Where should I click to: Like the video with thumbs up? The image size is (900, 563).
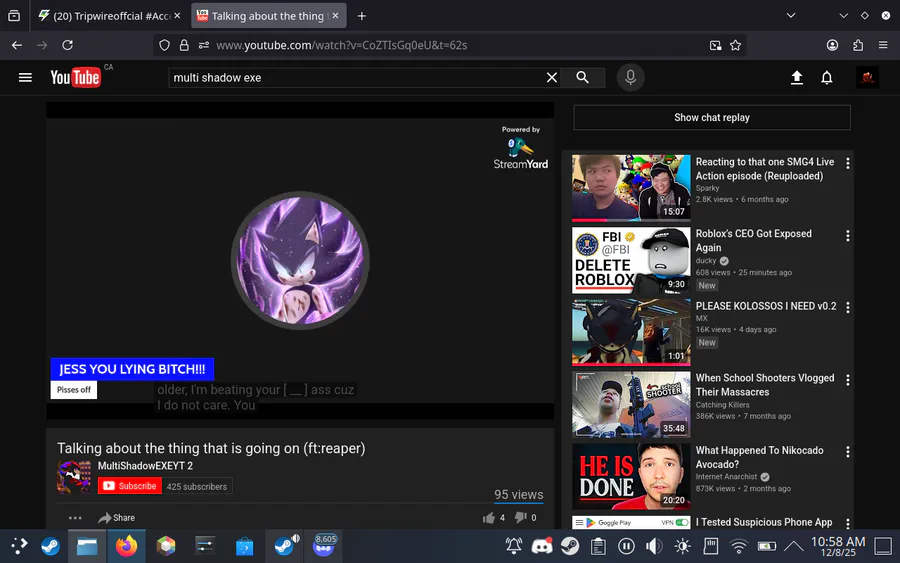[x=488, y=518]
